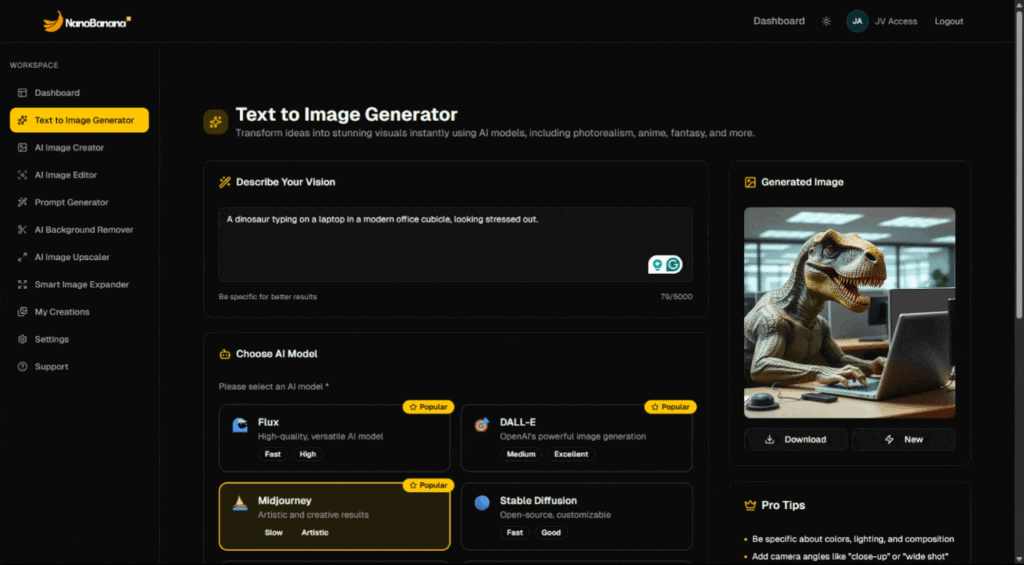Click the NanoBanana logo

tap(87, 21)
